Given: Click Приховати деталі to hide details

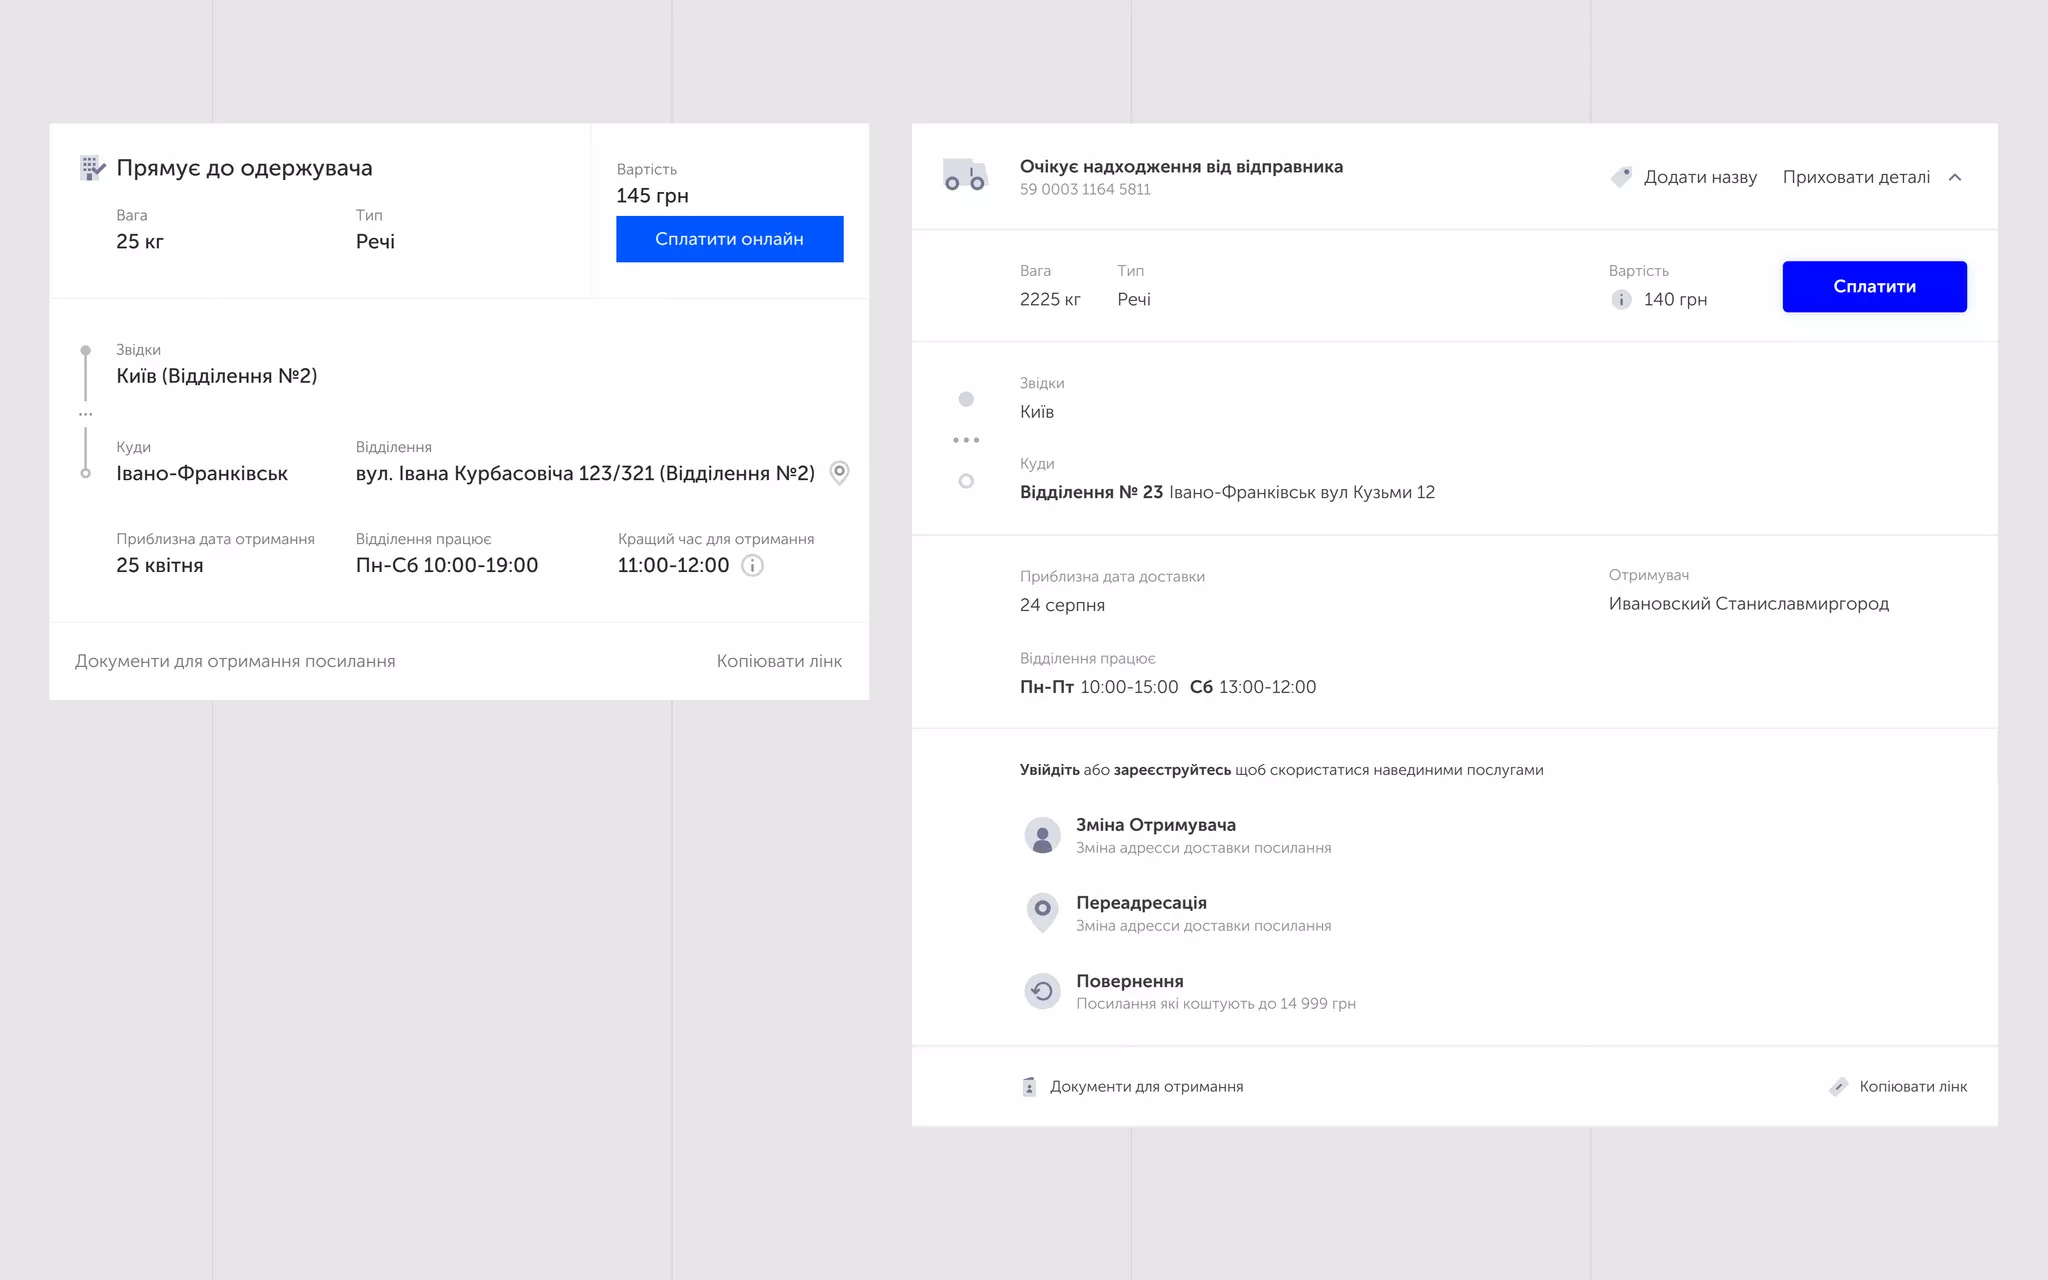Looking at the screenshot, I should (x=1856, y=177).
